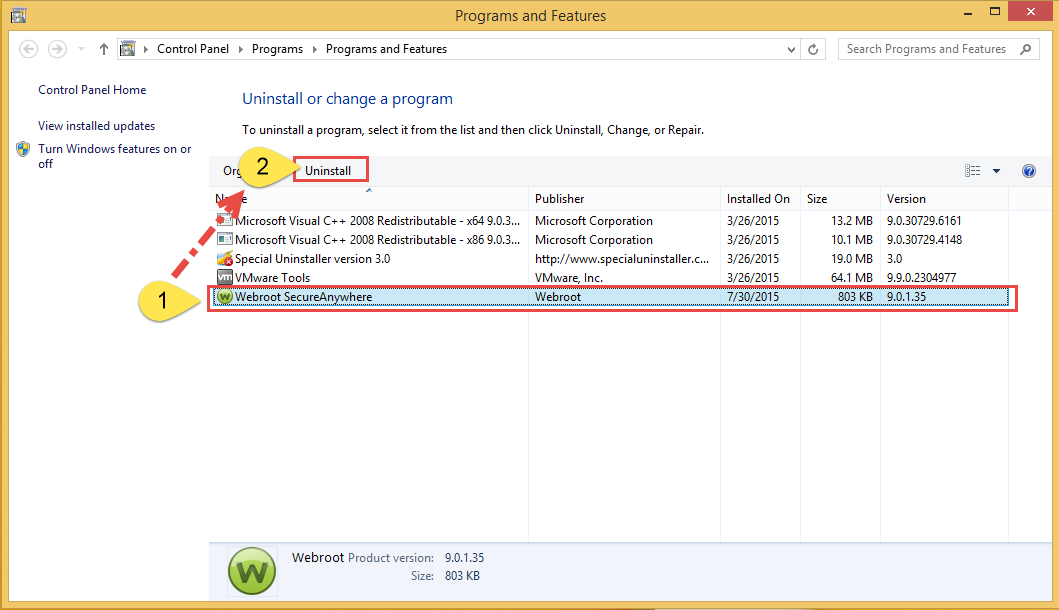Expand the address bar history dropdown
The width and height of the screenshot is (1059, 610).
pyautogui.click(x=791, y=49)
